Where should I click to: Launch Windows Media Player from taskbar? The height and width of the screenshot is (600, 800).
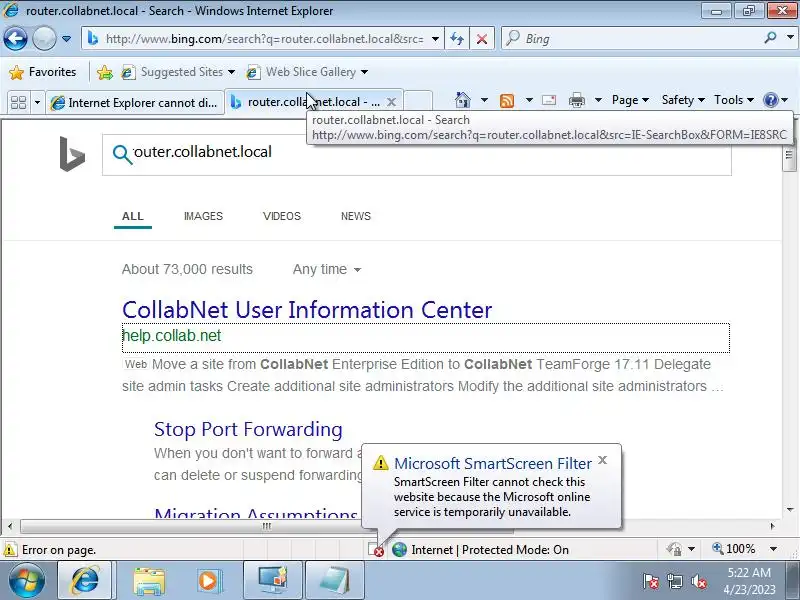tap(208, 581)
